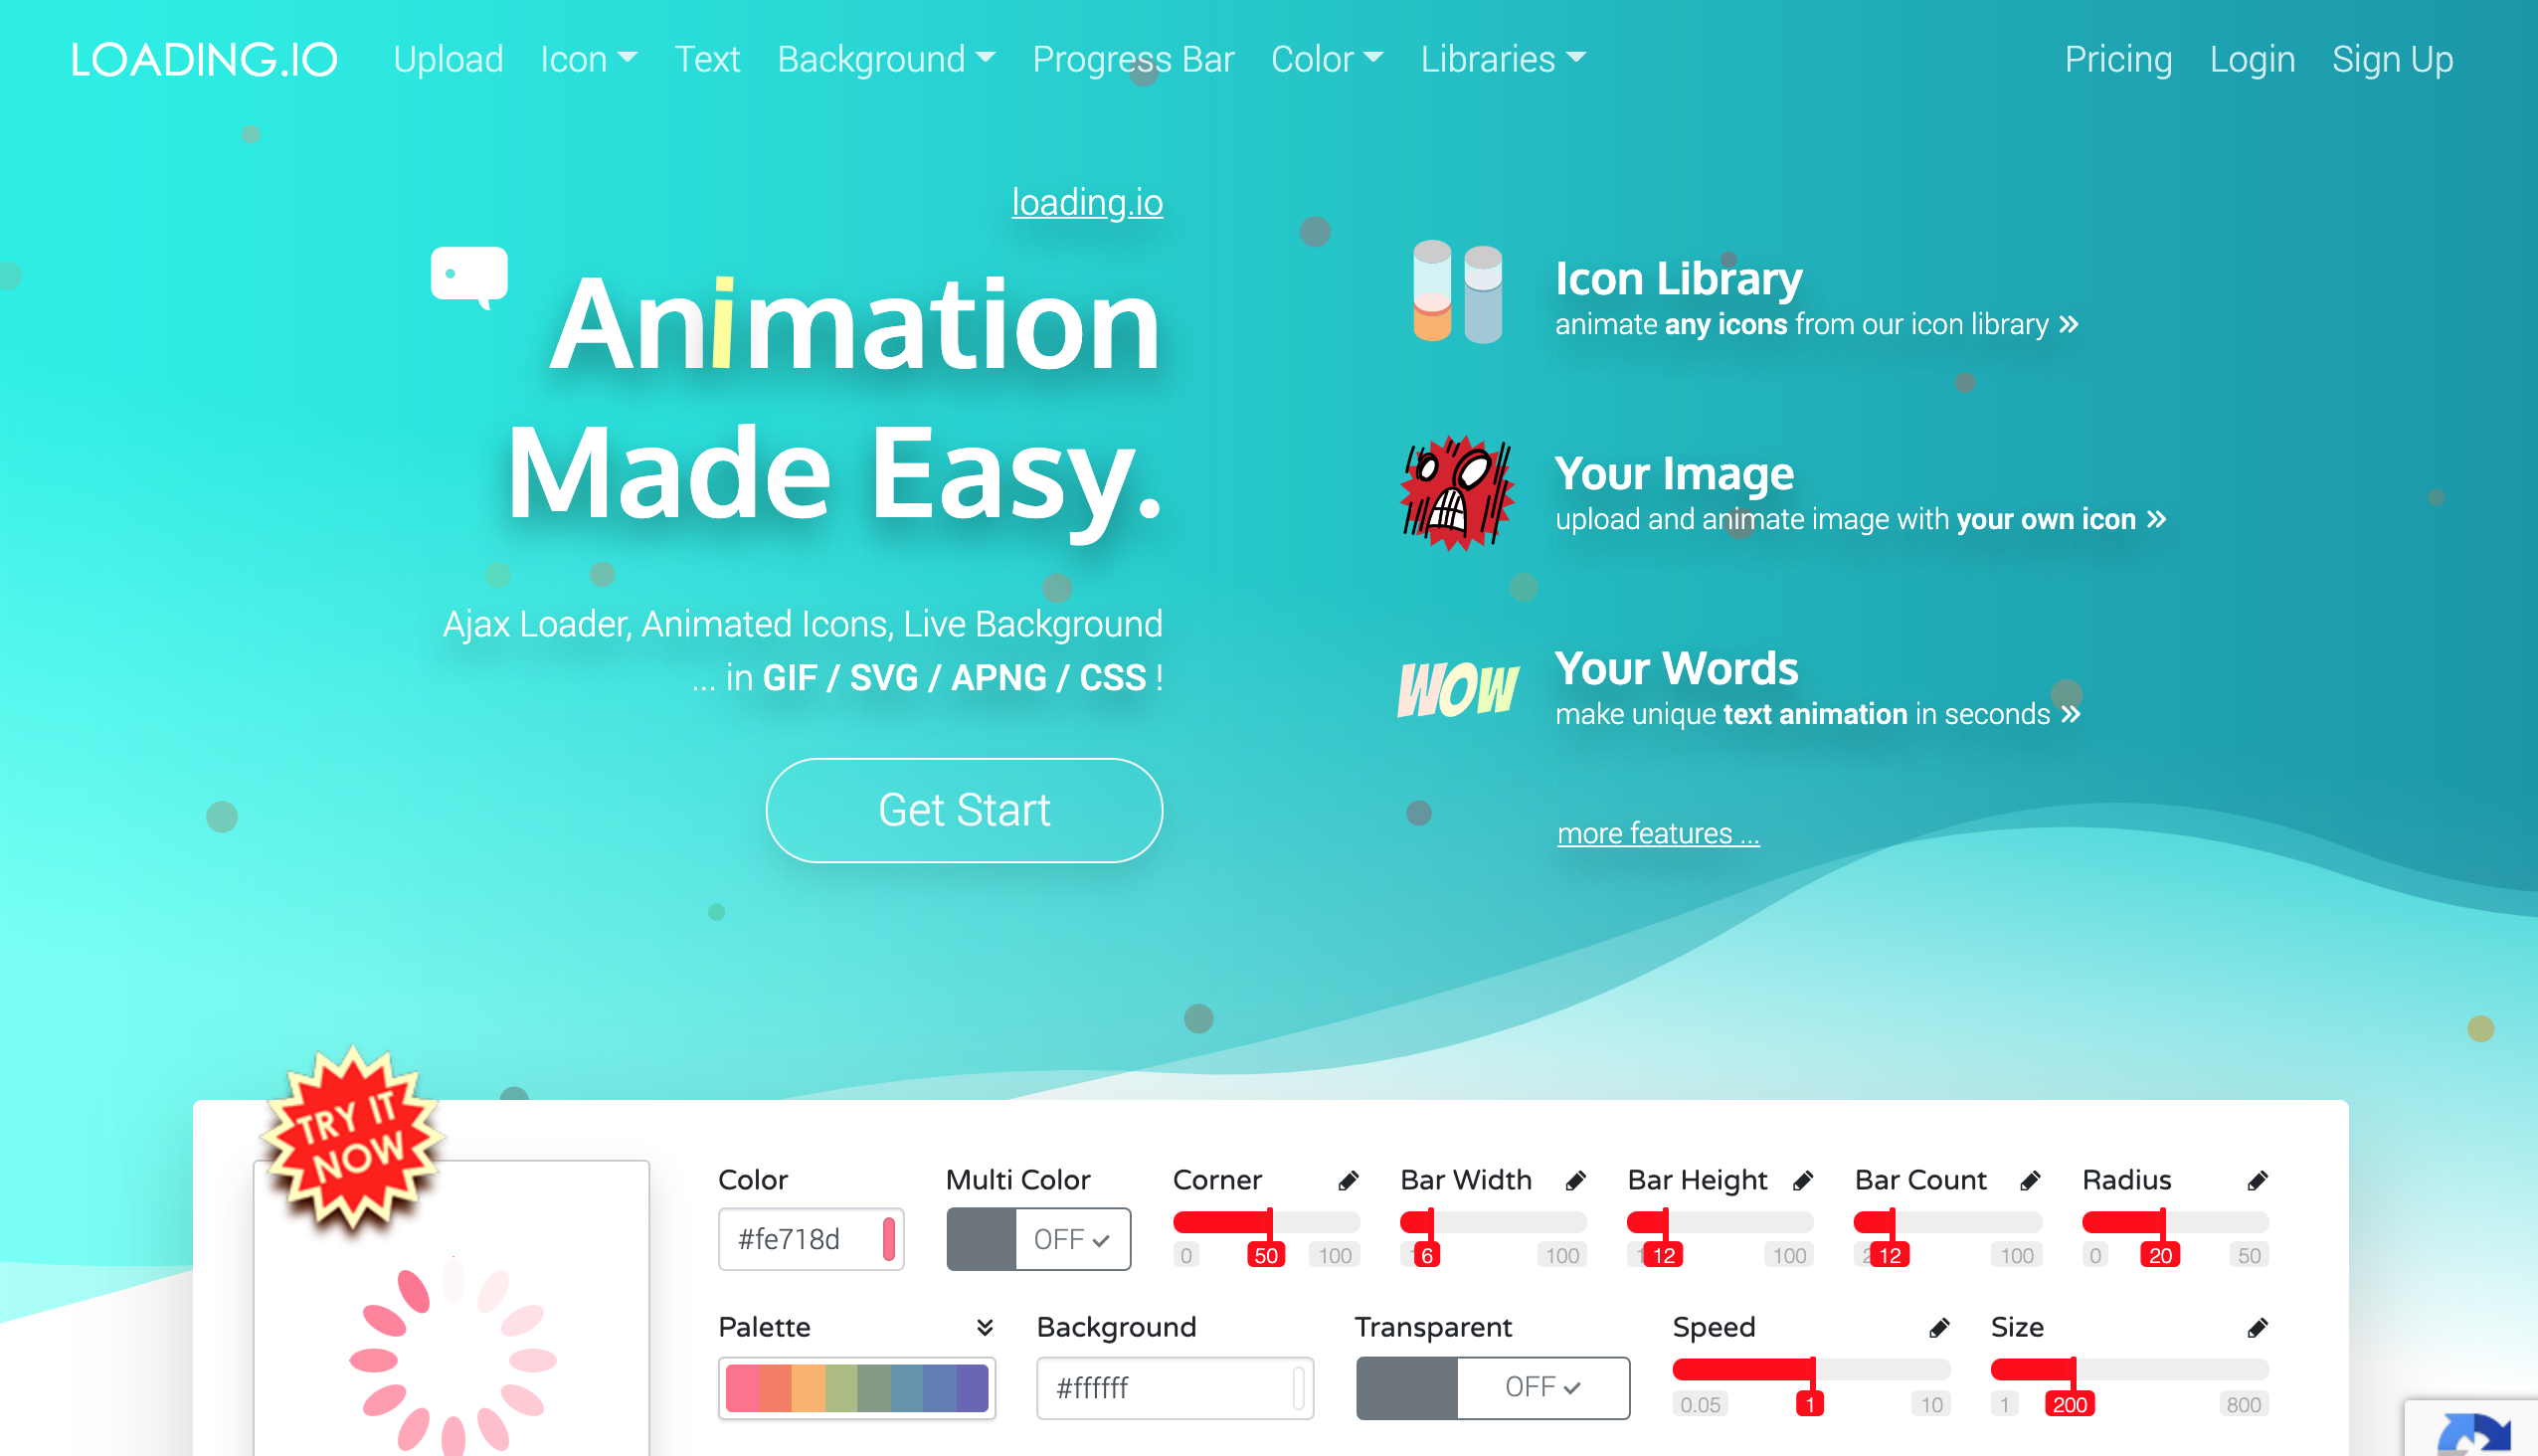2538x1456 pixels.
Task: Open the Libraries dropdown menu
Action: point(1505,58)
